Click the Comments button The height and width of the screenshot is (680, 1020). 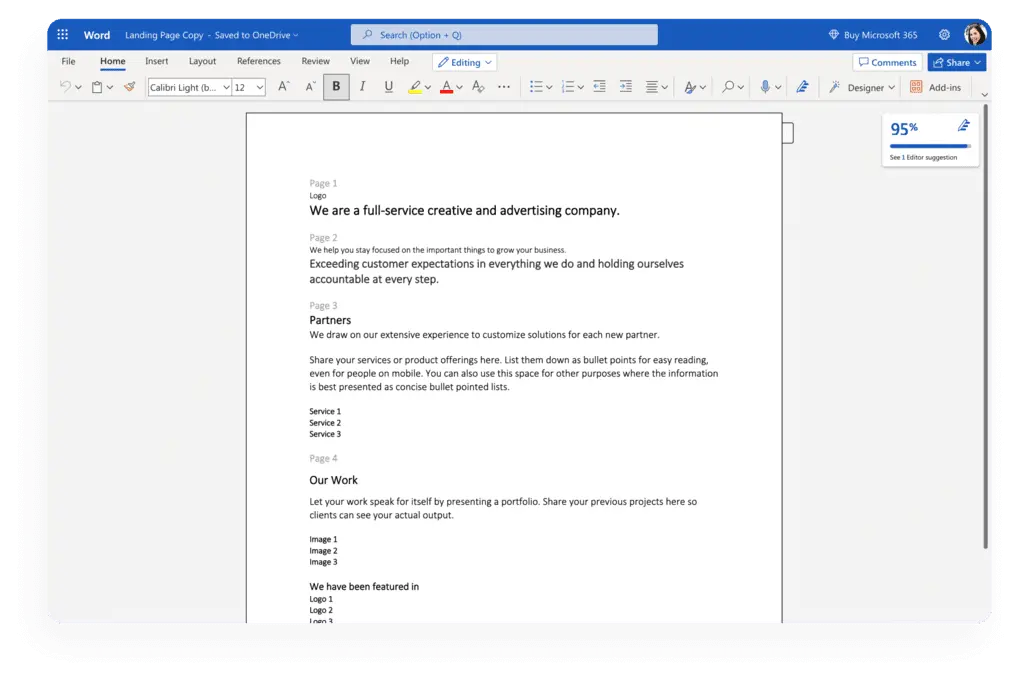(x=887, y=62)
